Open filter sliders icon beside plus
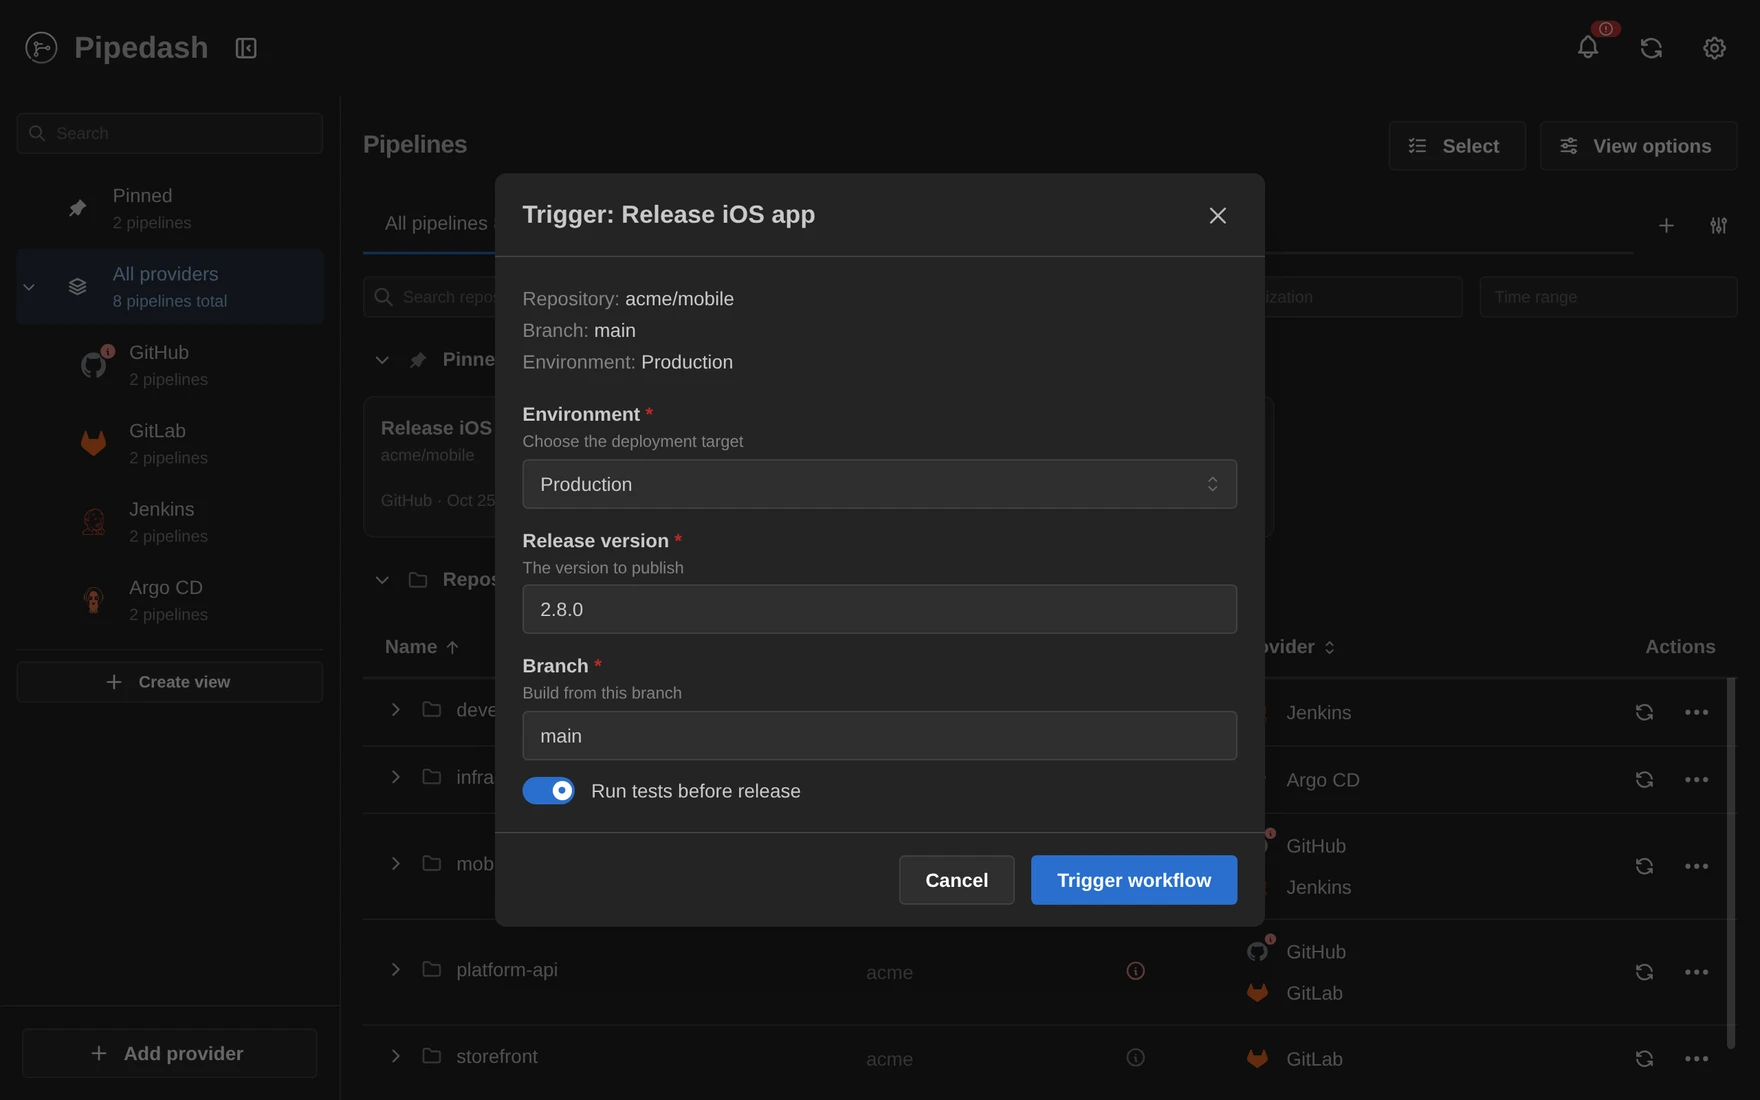The width and height of the screenshot is (1760, 1100). [1718, 225]
